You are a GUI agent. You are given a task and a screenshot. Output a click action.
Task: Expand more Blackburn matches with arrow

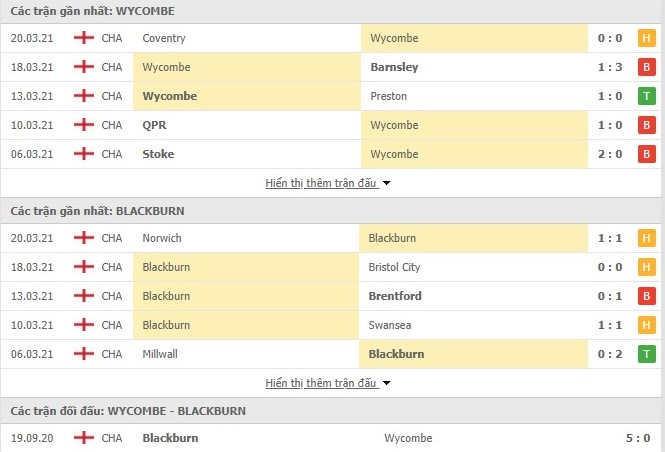[x=386, y=383]
